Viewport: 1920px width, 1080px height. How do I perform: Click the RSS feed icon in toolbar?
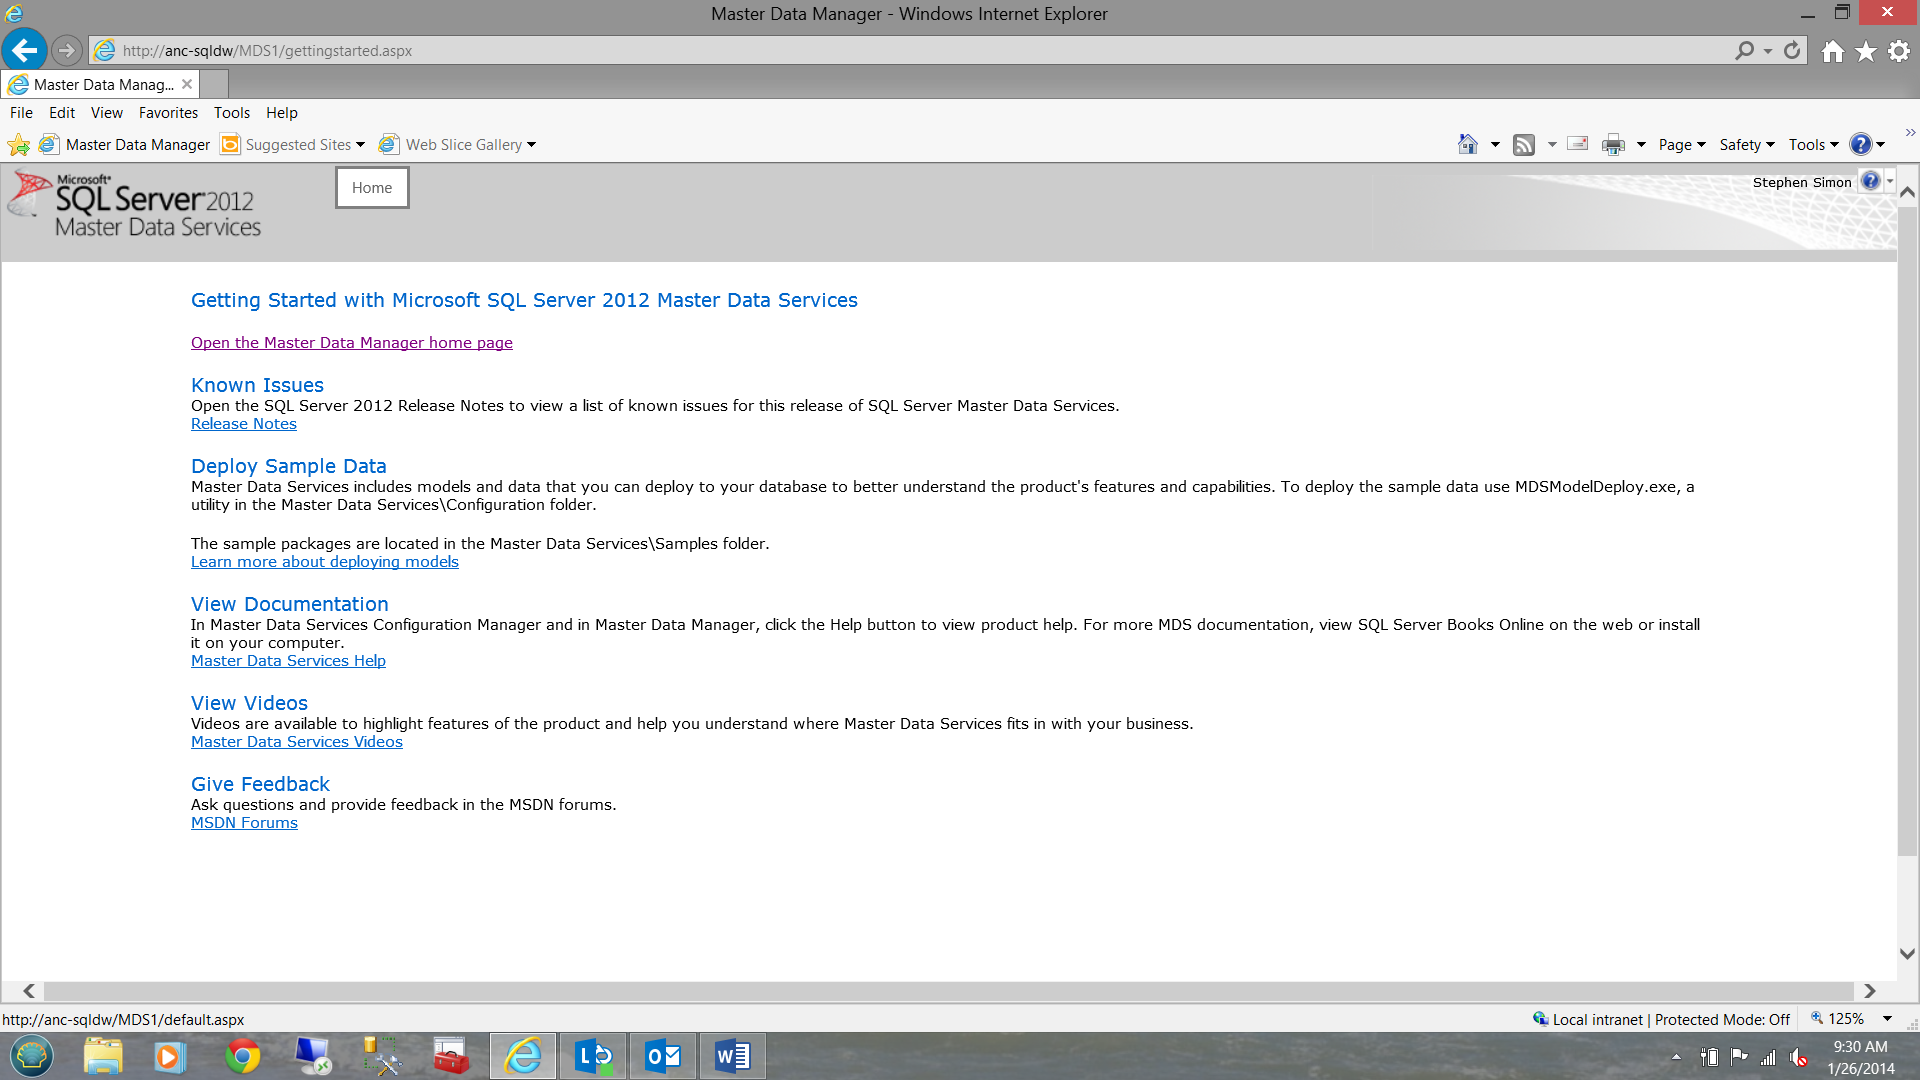(x=1524, y=144)
